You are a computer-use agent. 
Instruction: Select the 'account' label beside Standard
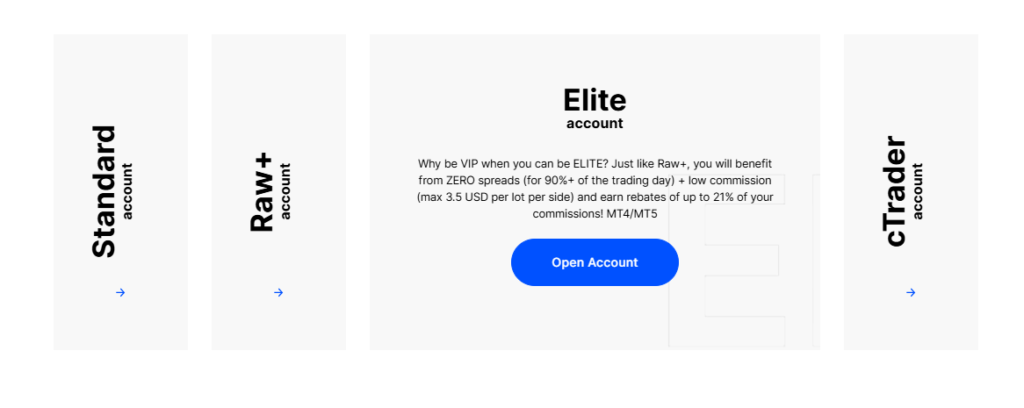pyautogui.click(x=127, y=191)
